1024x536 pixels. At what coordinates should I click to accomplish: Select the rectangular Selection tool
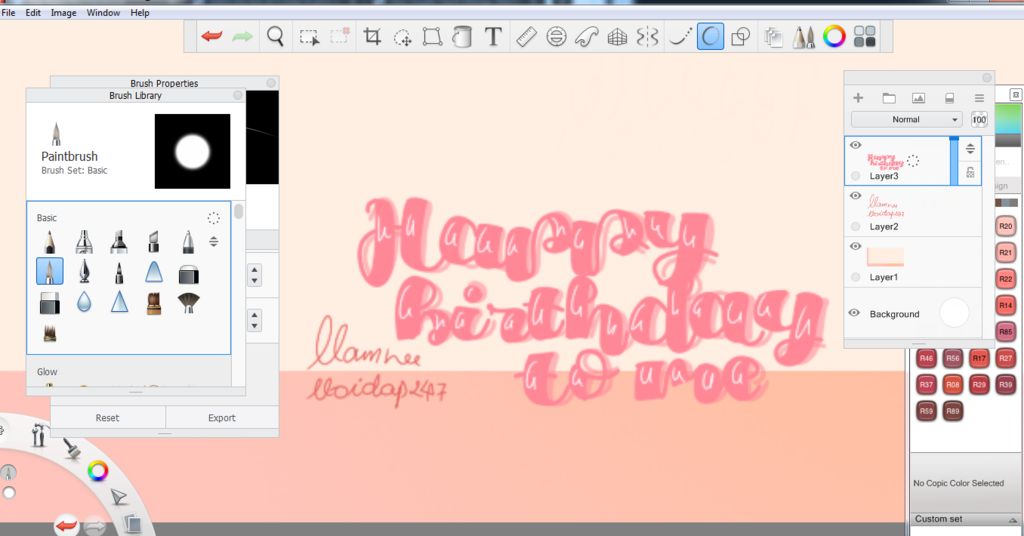point(309,37)
